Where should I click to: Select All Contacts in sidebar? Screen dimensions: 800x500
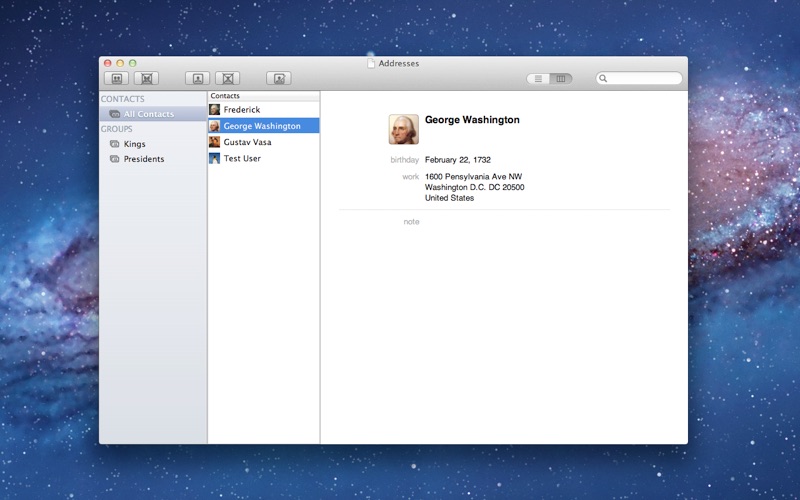coord(153,114)
